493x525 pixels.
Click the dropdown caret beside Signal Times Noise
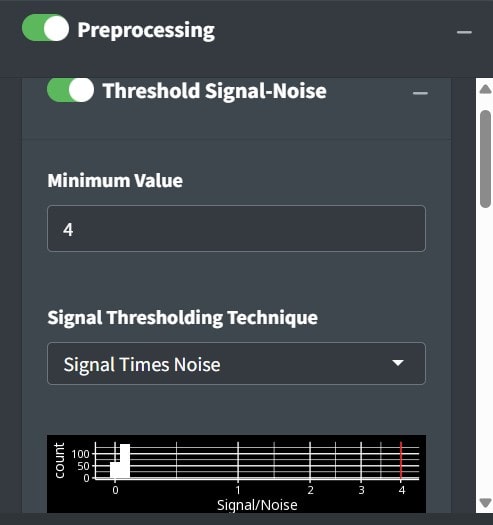point(398,363)
